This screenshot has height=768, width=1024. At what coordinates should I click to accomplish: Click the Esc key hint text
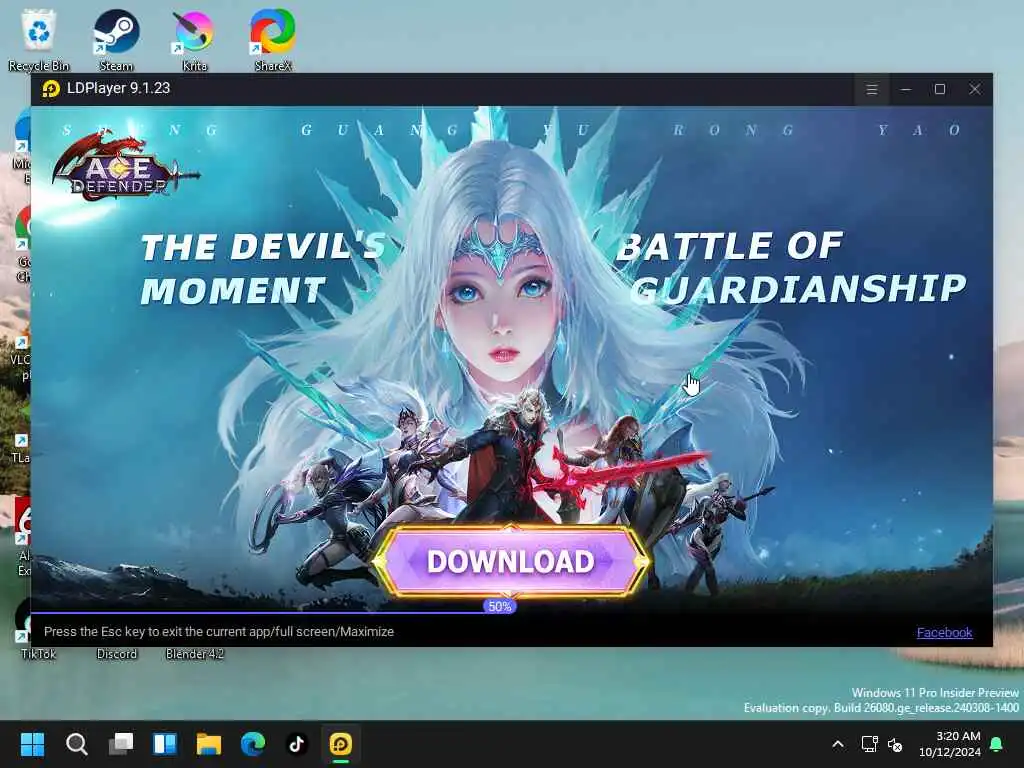219,632
